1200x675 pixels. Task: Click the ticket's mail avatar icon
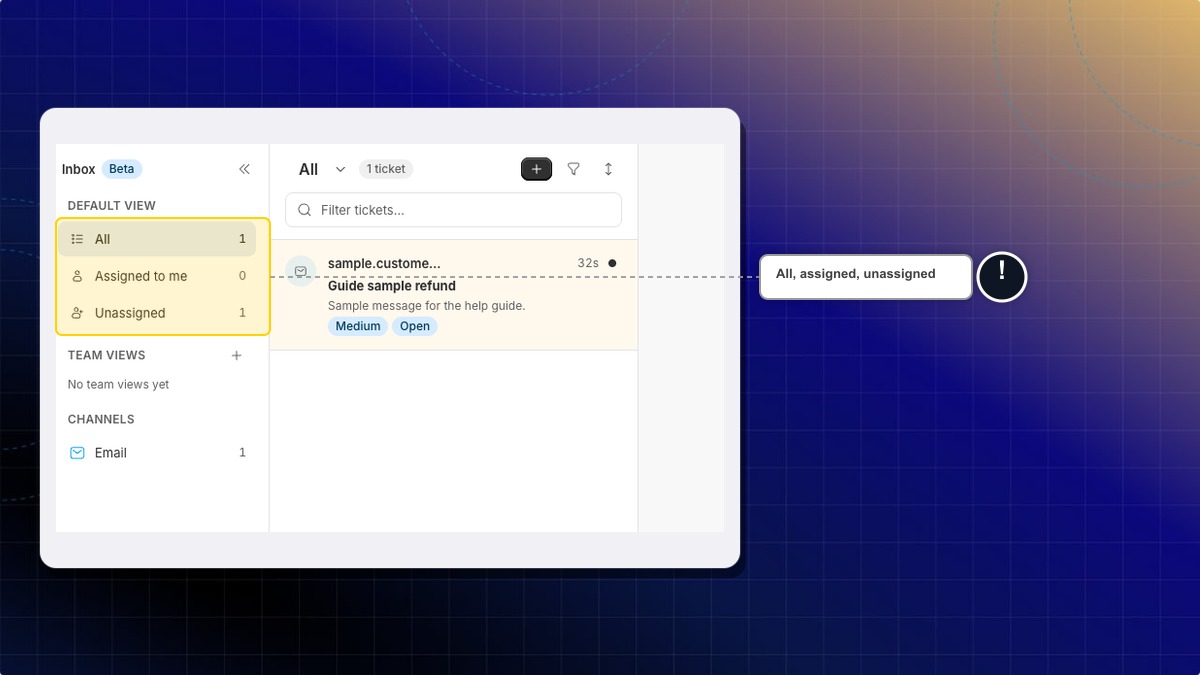(x=301, y=271)
